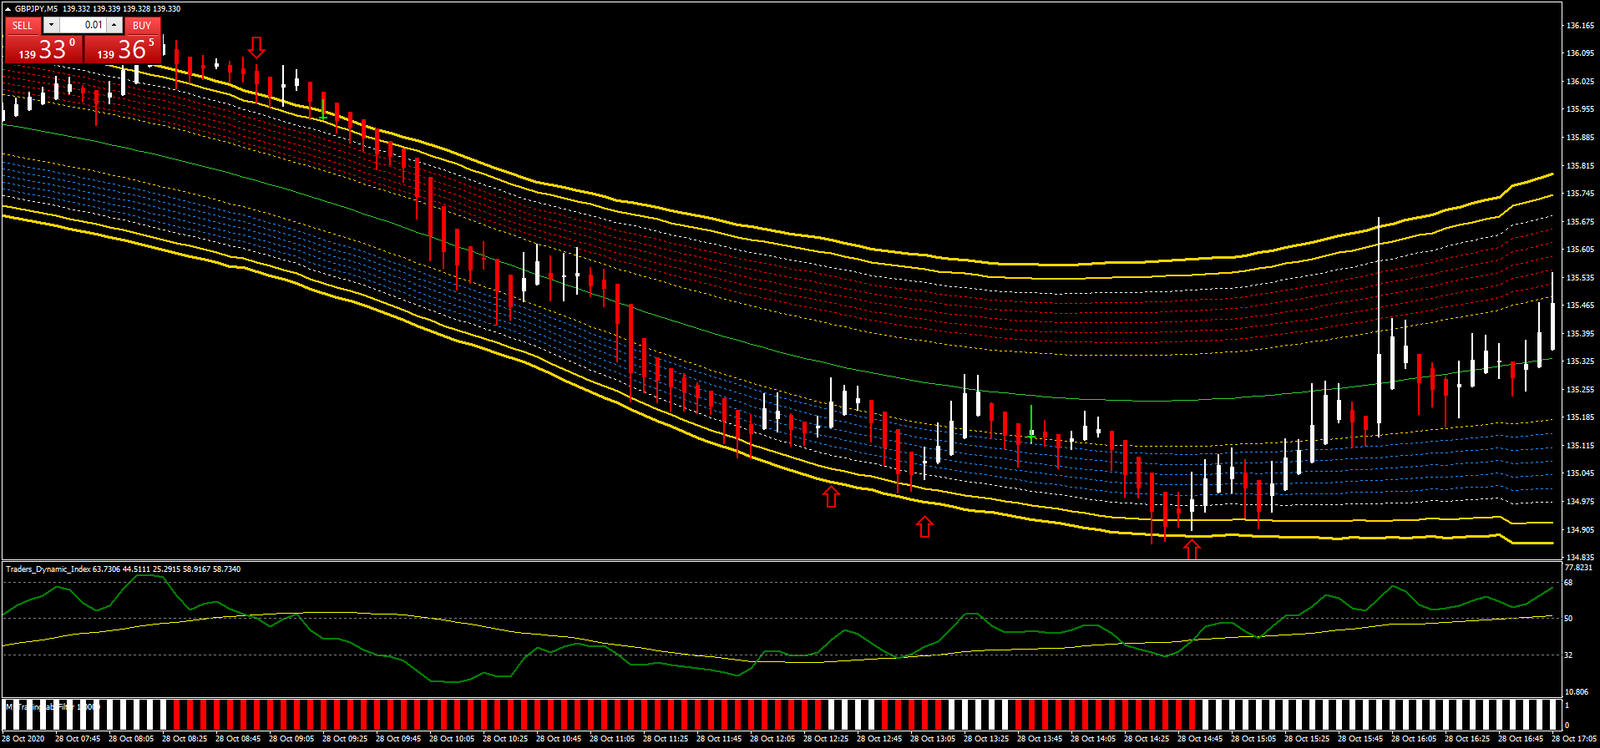The height and width of the screenshot is (748, 1600).
Task: Select the middle red up-arrow buy signal
Action: pyautogui.click(x=924, y=526)
